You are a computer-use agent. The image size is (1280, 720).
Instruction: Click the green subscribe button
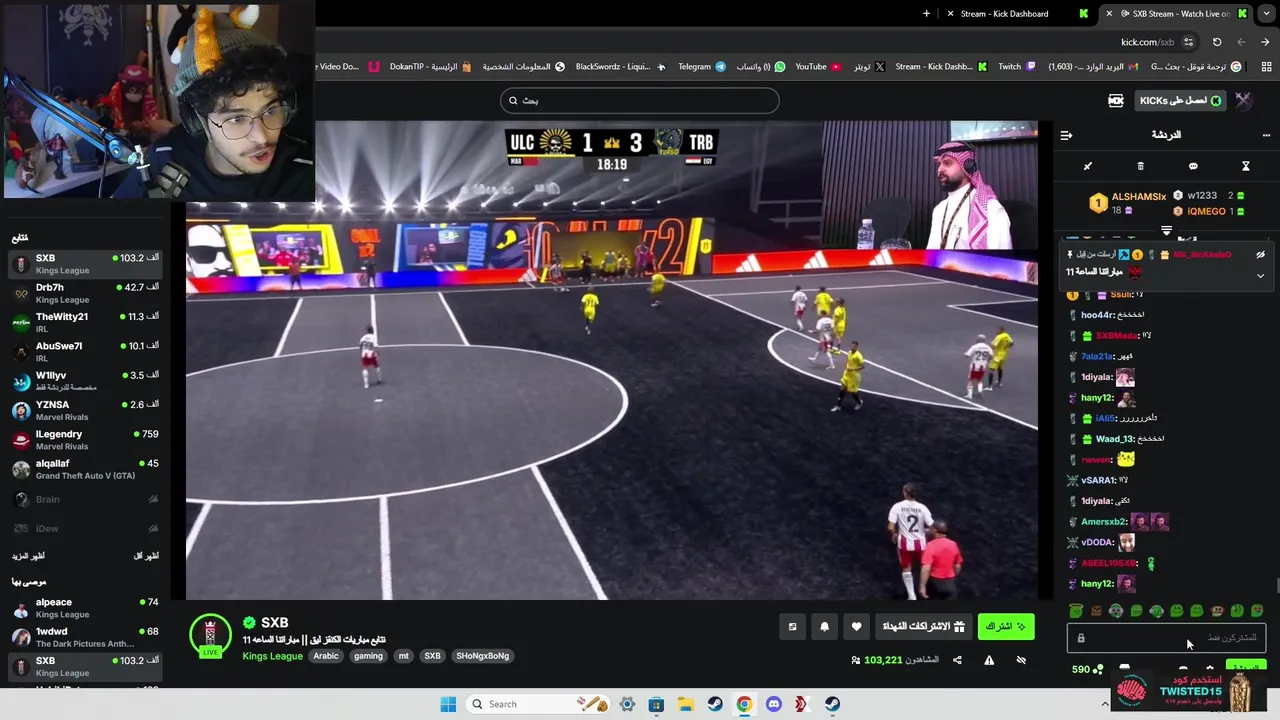[x=1006, y=627]
